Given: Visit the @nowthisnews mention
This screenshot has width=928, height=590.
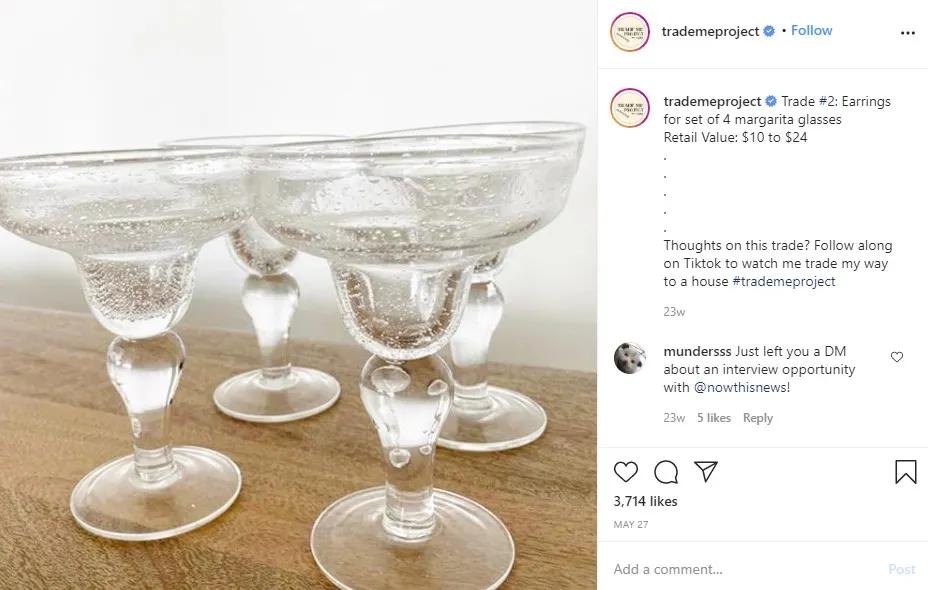Looking at the screenshot, I should 740,387.
